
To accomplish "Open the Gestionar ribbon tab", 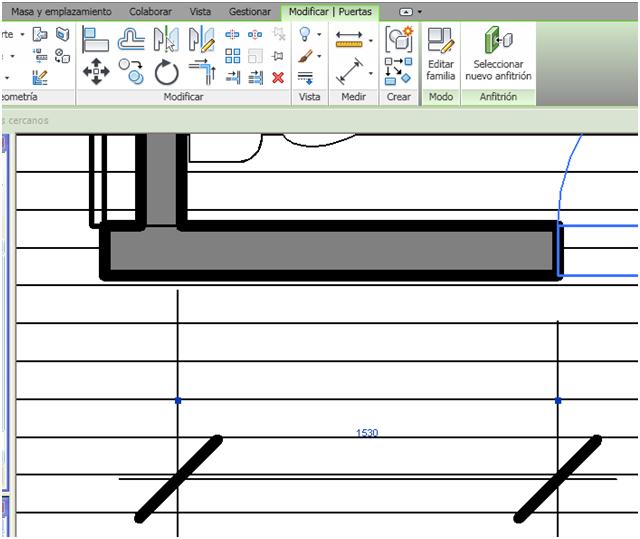I will [249, 11].
